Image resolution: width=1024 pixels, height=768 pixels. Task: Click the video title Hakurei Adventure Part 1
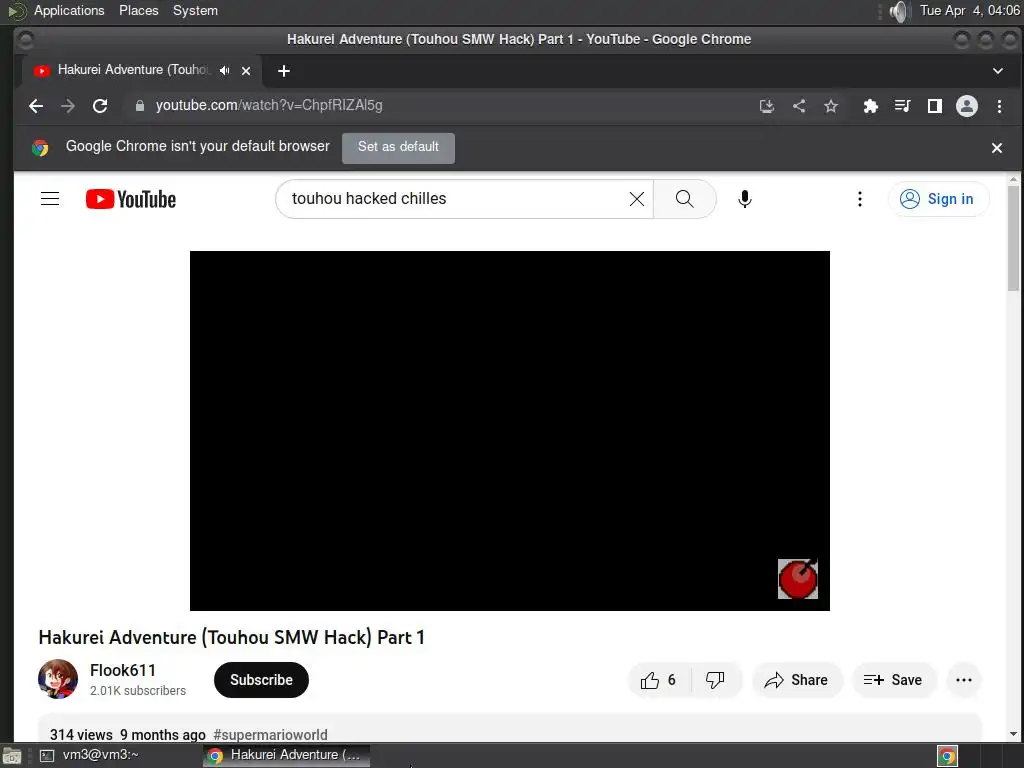pyautogui.click(x=232, y=637)
